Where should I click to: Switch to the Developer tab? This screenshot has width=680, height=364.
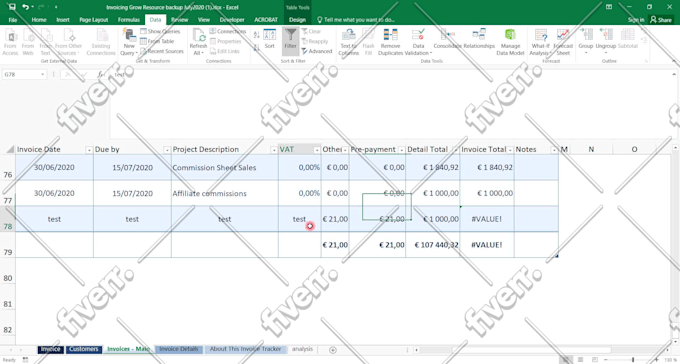(x=232, y=20)
